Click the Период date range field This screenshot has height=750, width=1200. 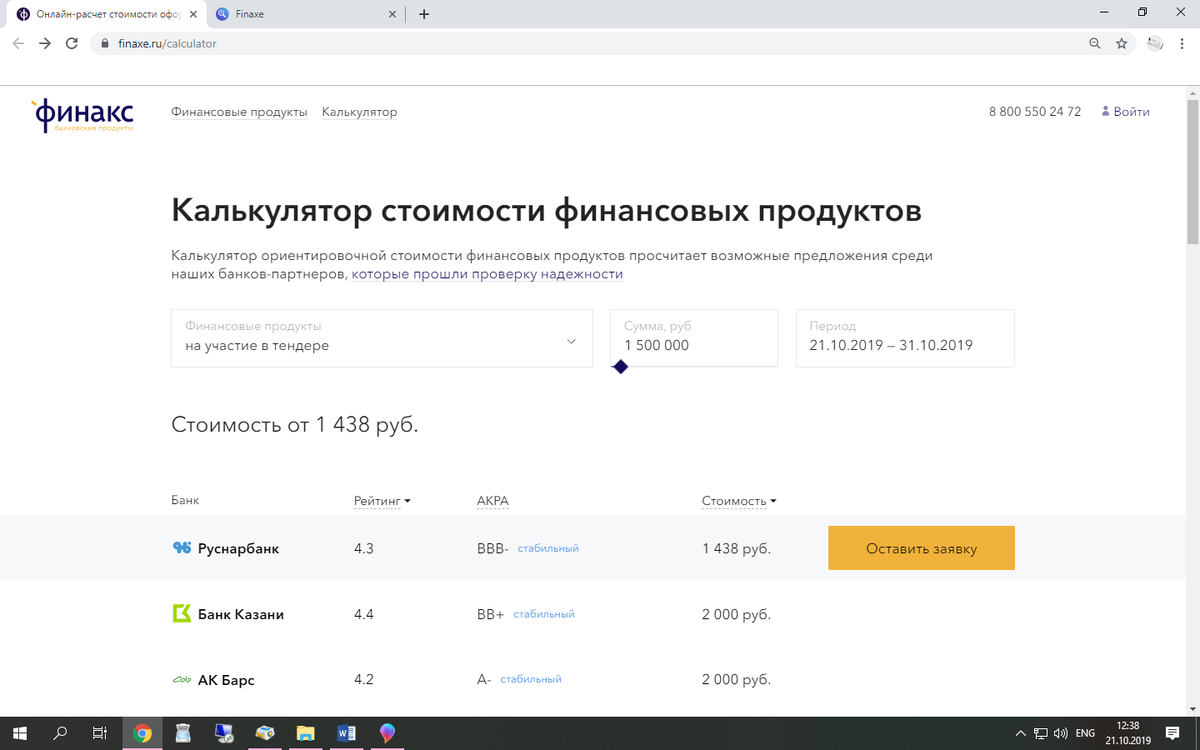(x=905, y=338)
